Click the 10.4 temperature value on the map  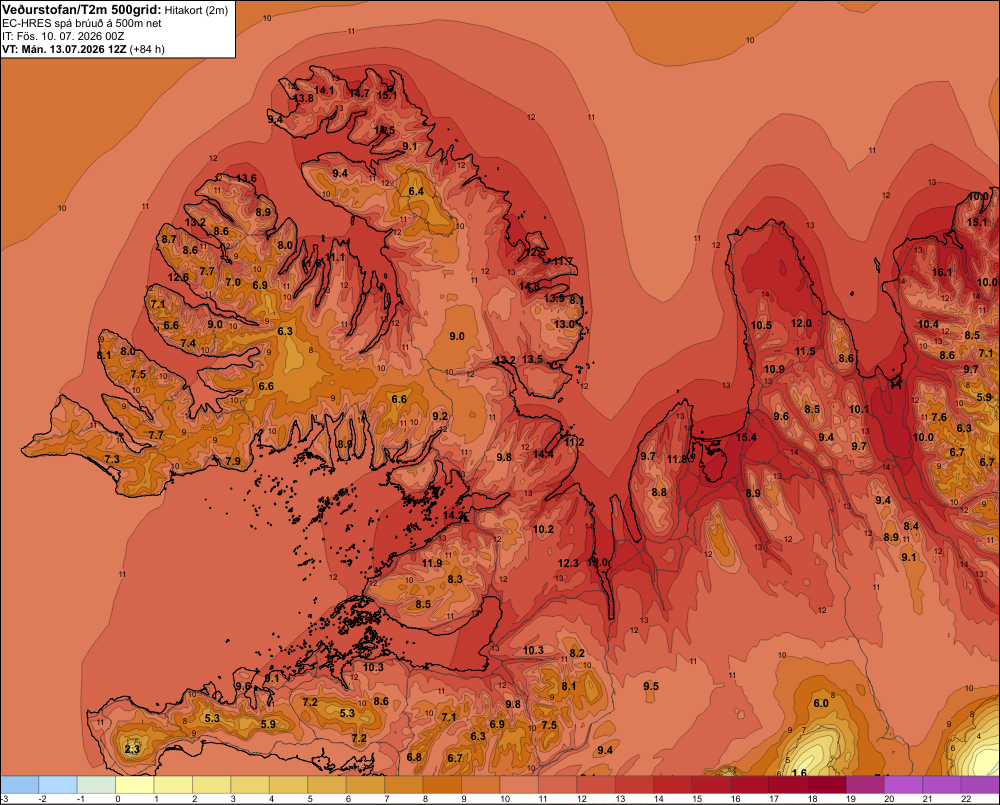(928, 325)
